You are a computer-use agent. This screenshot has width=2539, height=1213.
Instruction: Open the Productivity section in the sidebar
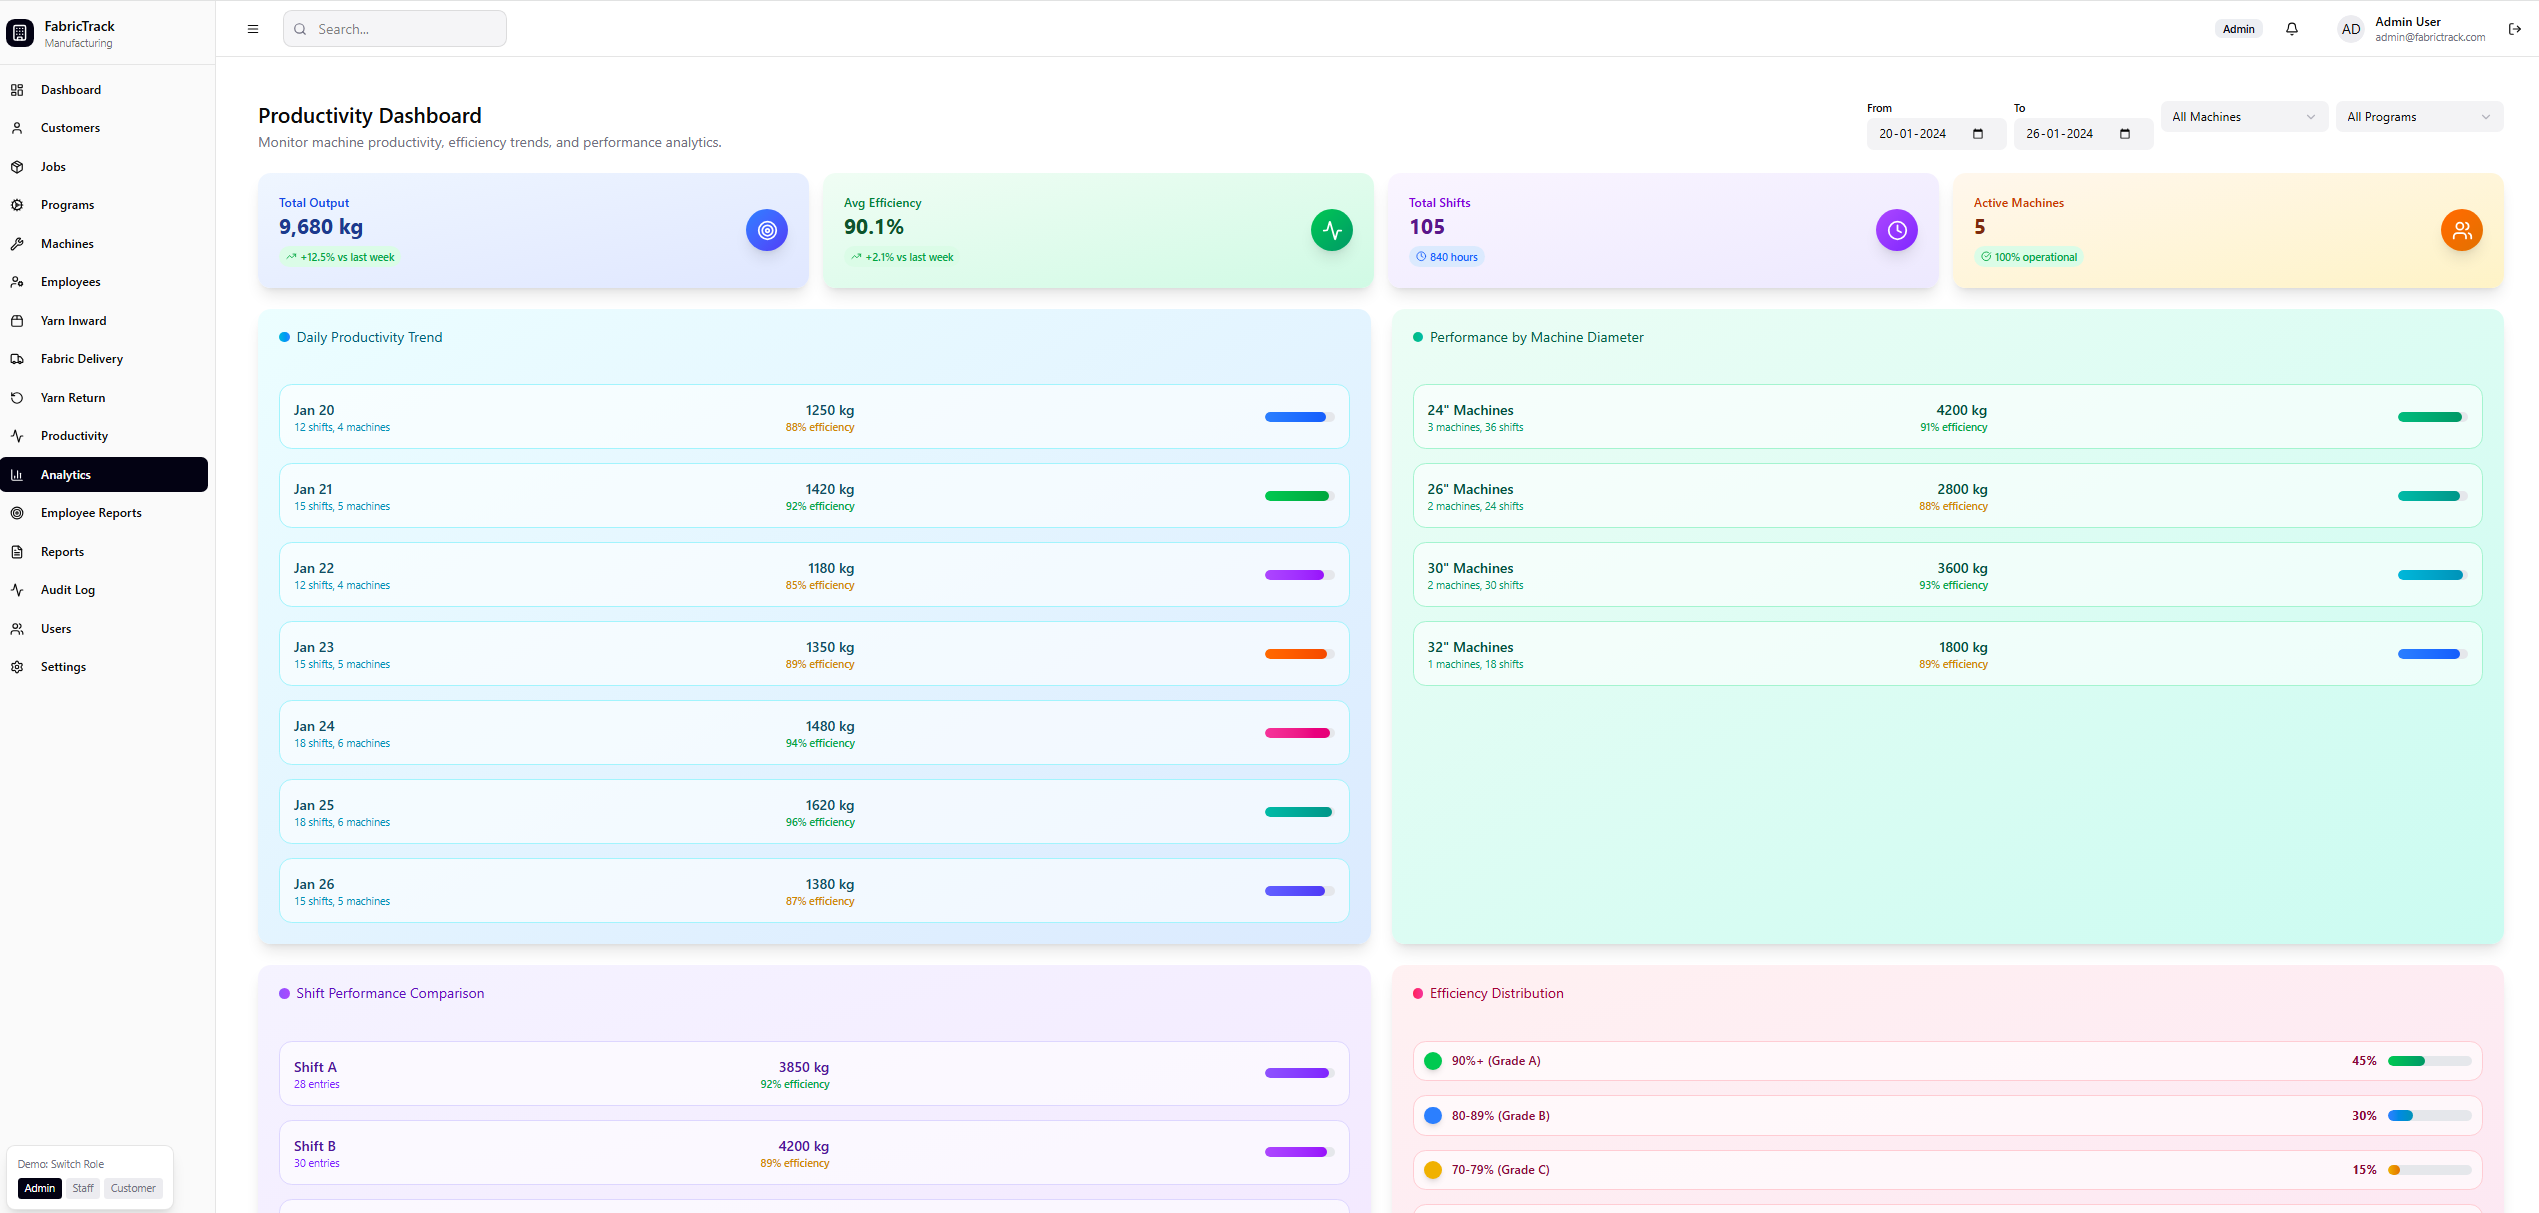click(73, 435)
